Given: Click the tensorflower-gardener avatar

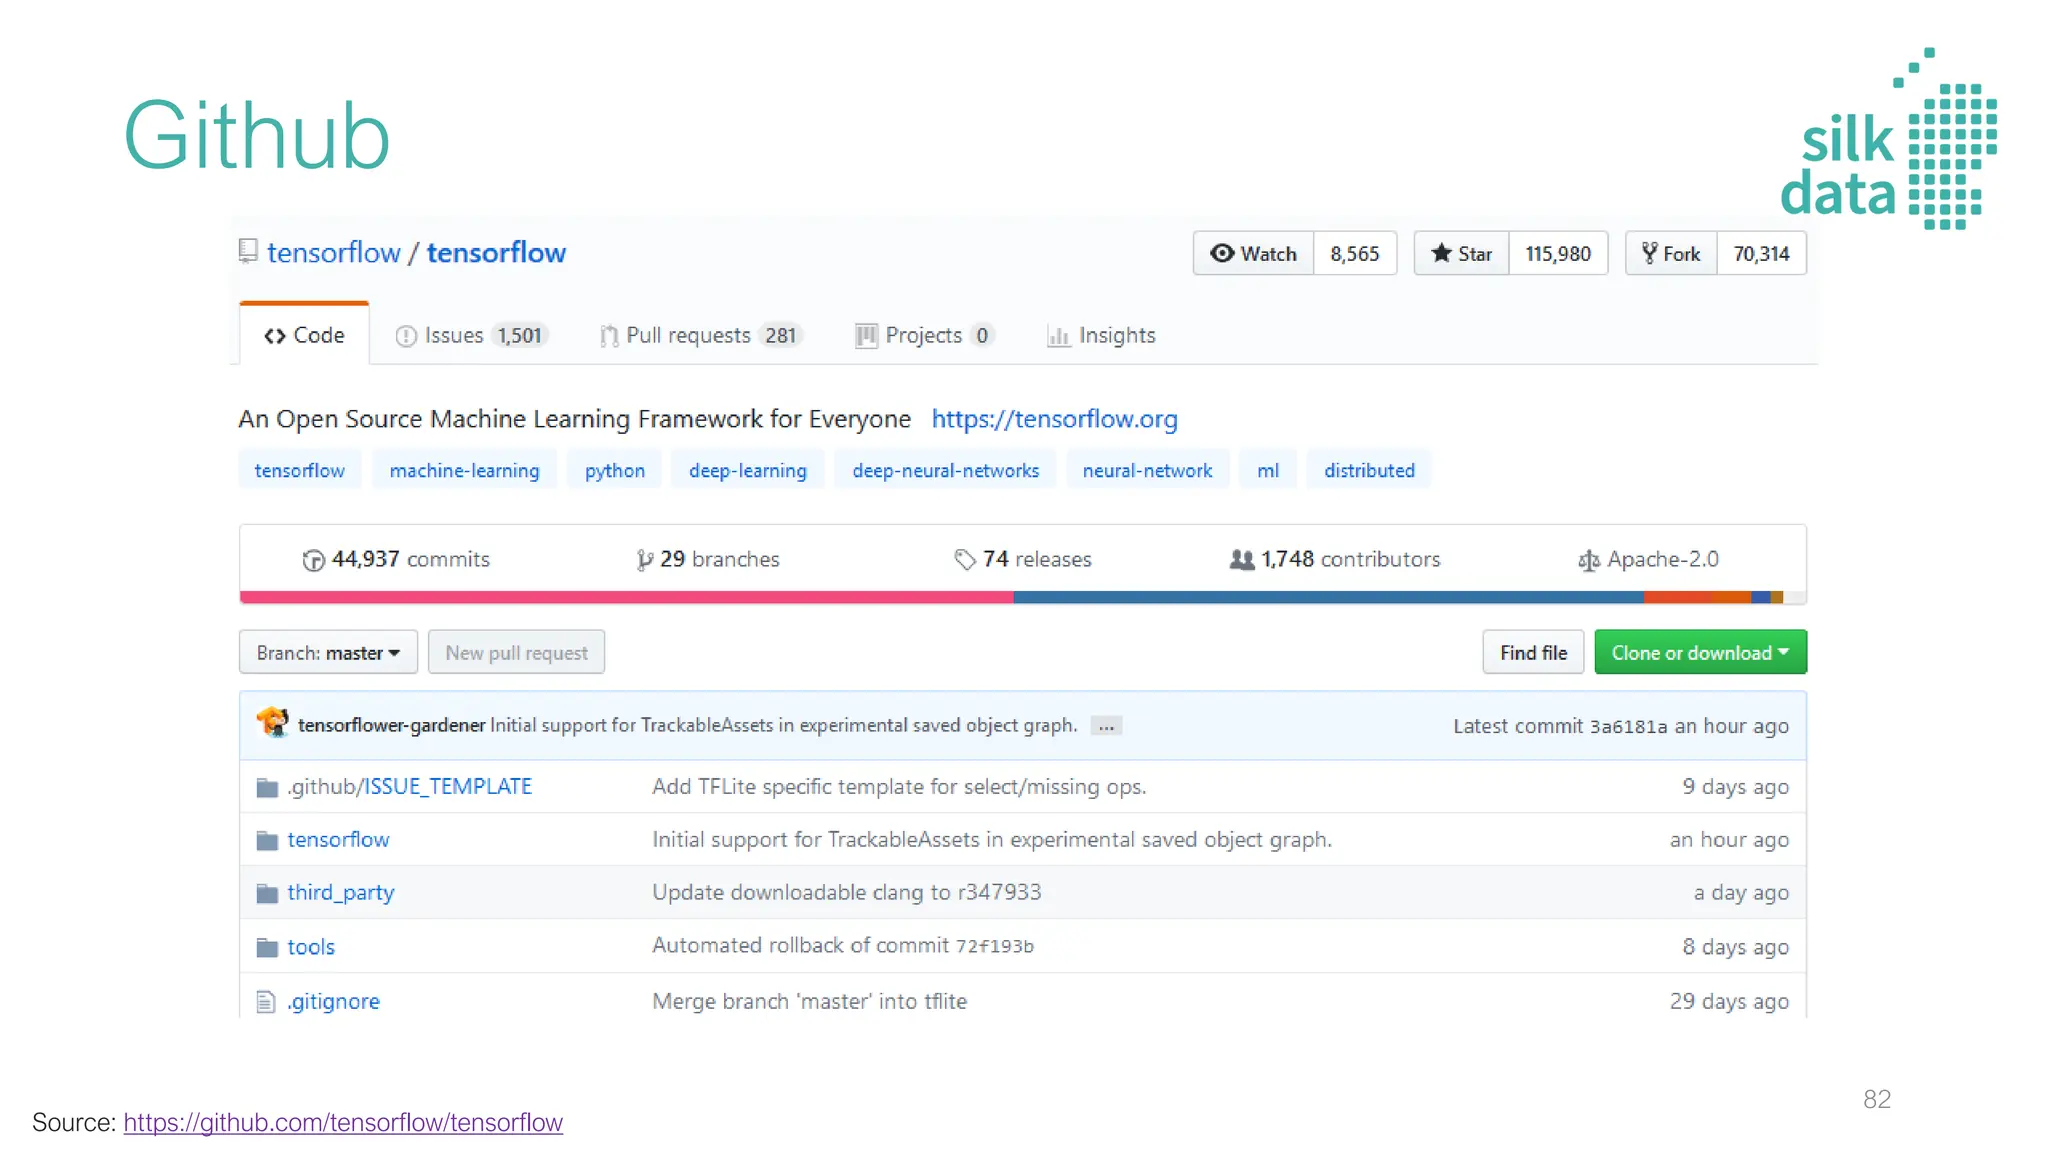Looking at the screenshot, I should pos(272,722).
